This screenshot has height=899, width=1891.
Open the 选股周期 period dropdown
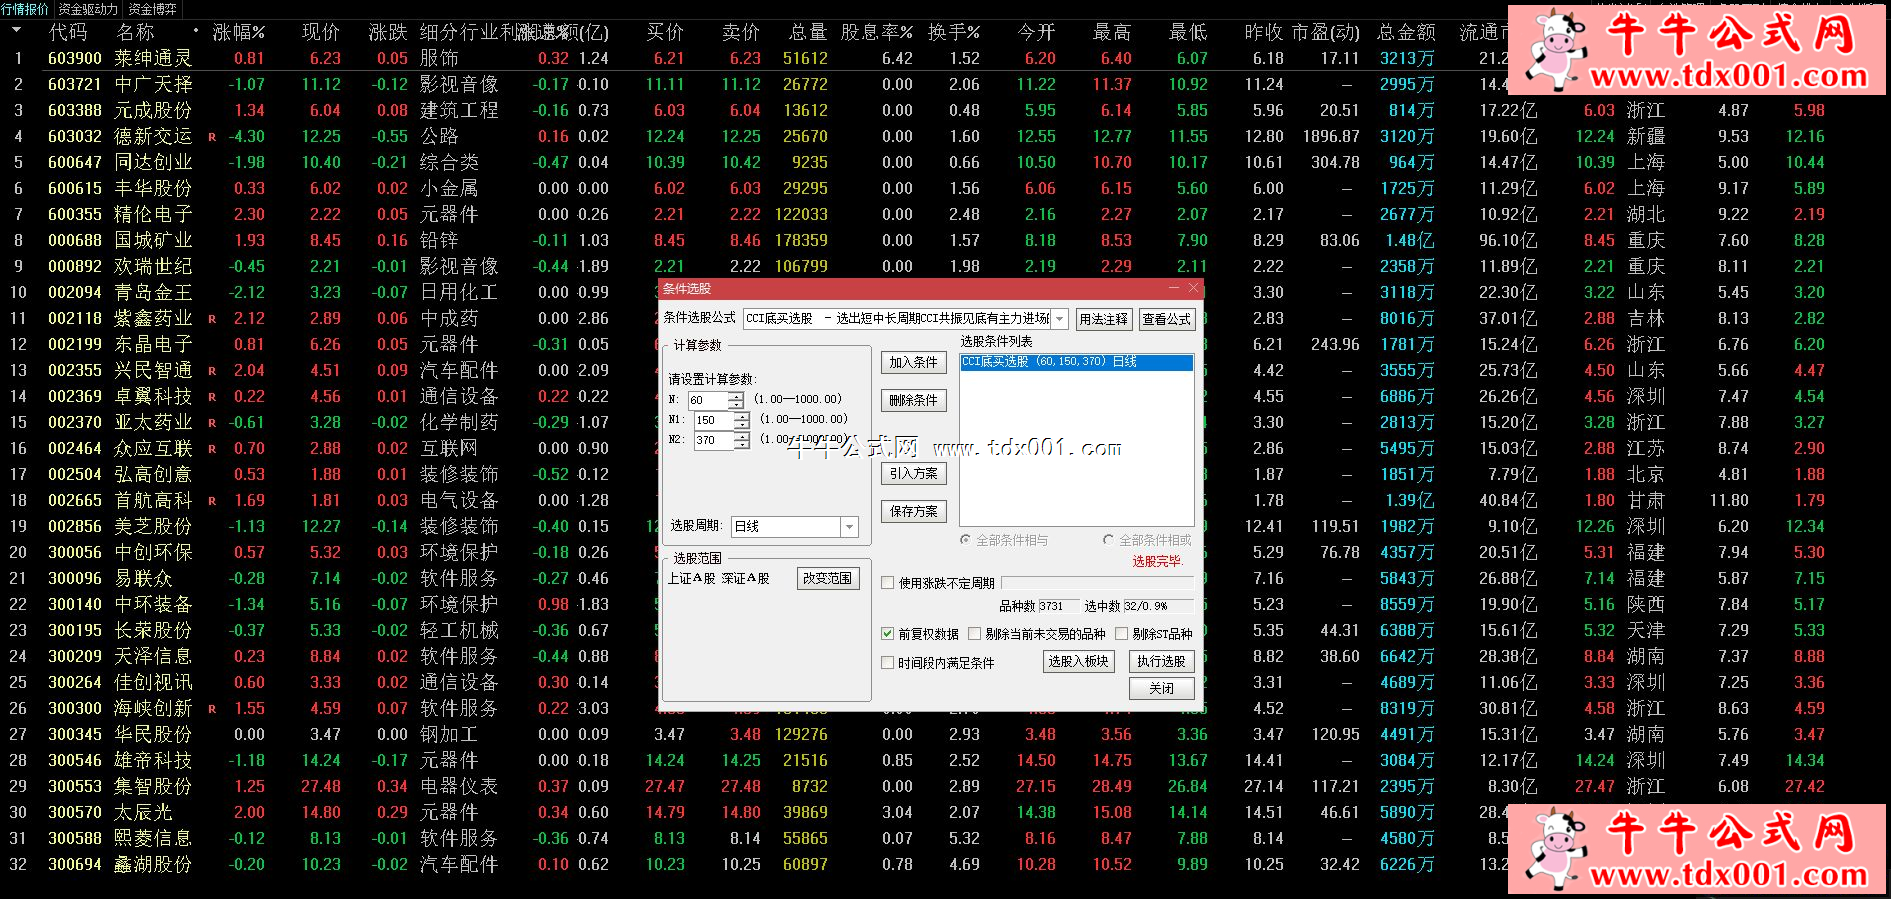(x=849, y=527)
